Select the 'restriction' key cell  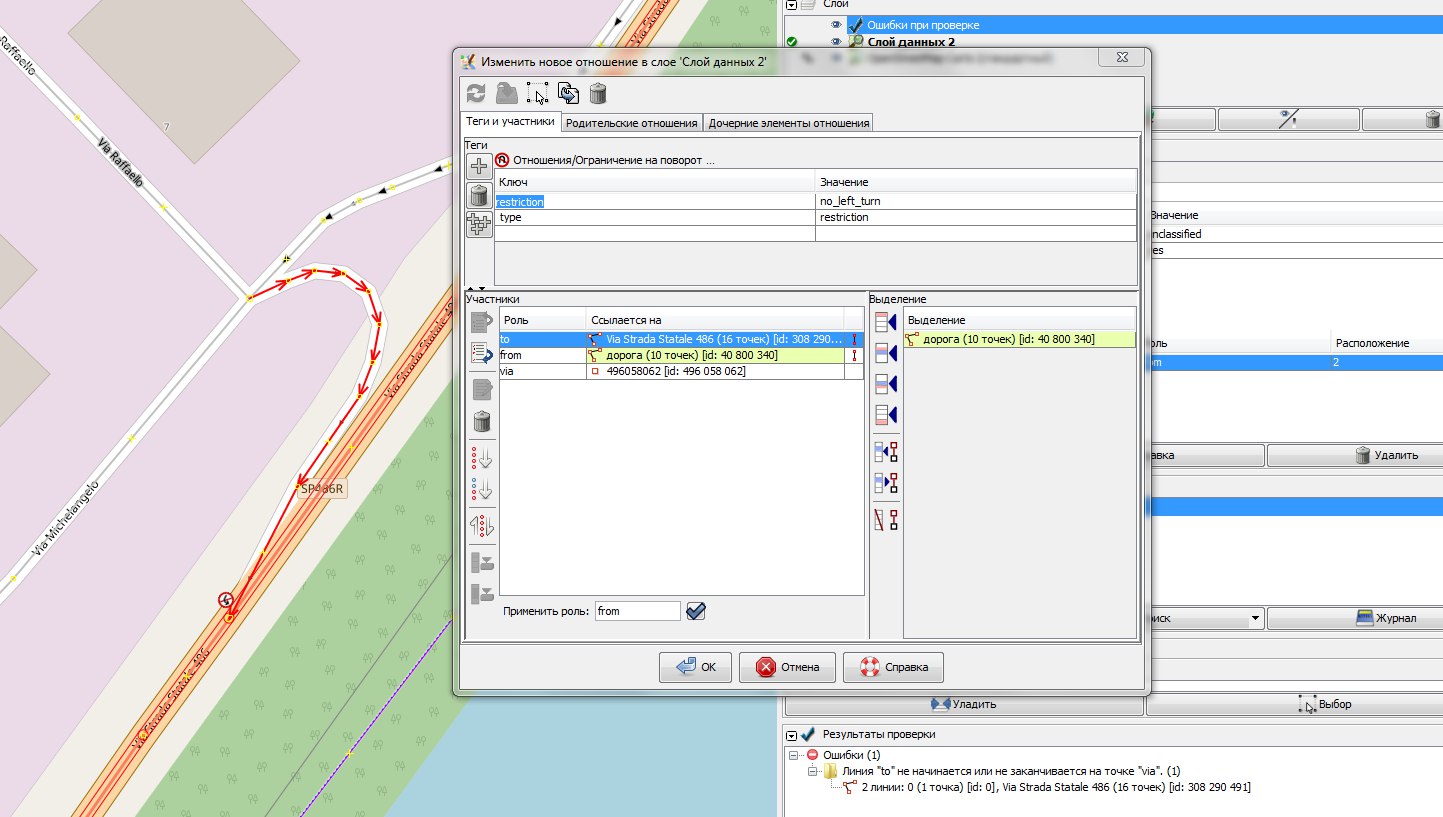point(655,201)
